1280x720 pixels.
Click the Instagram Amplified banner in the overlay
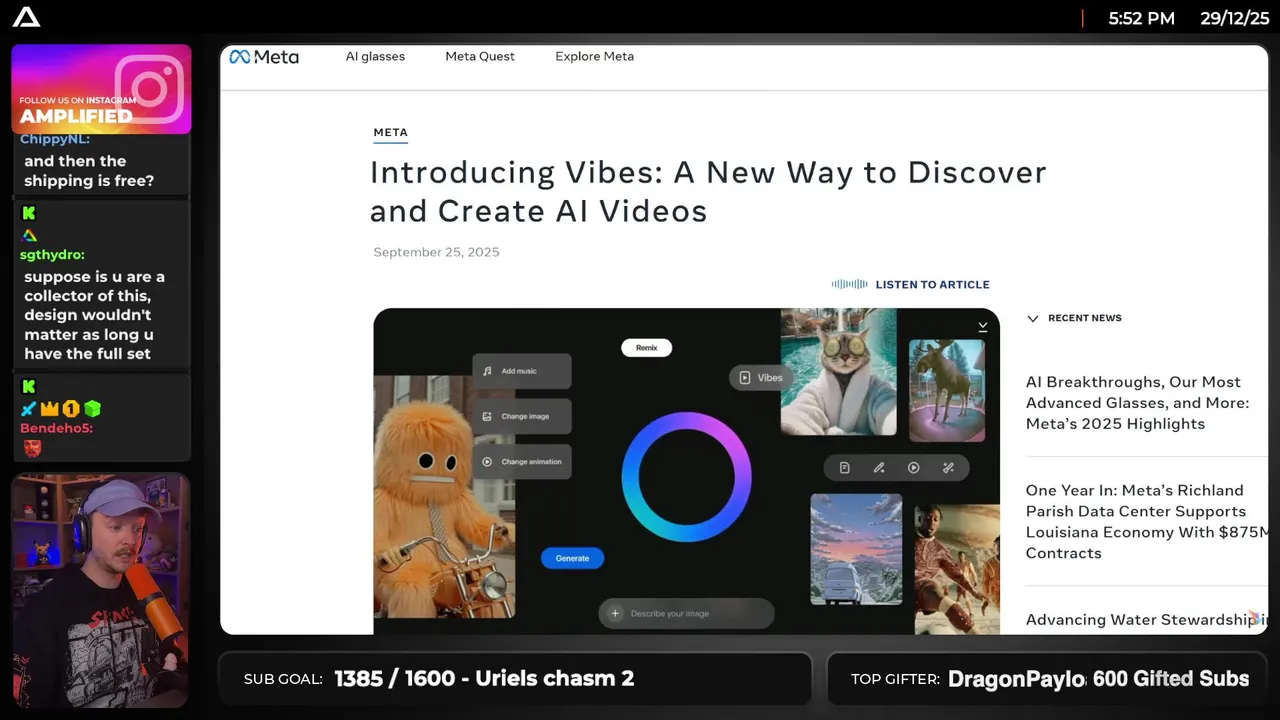101,89
